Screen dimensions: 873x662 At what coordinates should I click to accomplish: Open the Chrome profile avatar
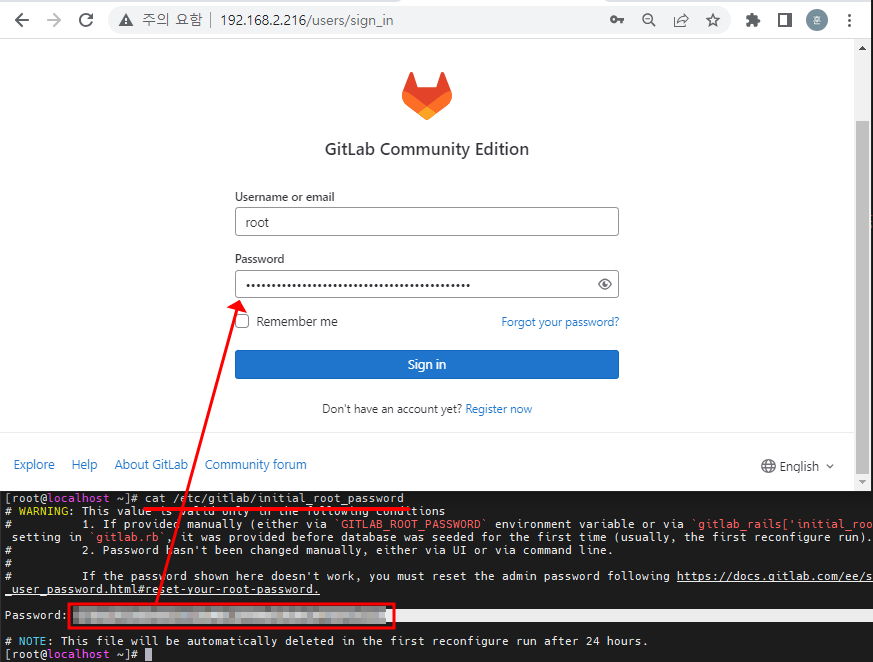pyautogui.click(x=817, y=21)
